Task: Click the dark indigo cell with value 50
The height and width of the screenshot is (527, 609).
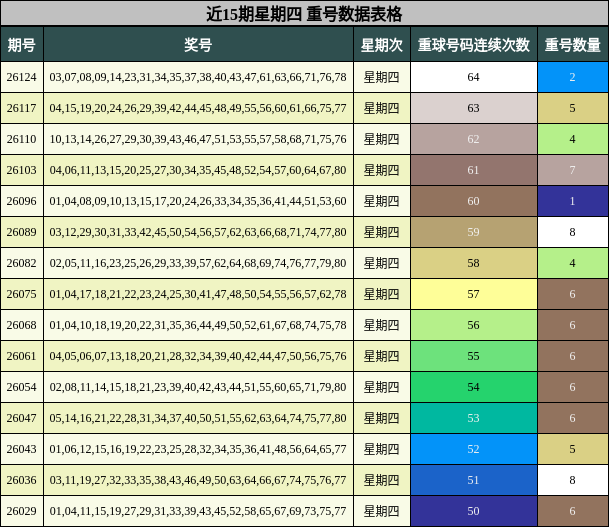Action: click(474, 511)
